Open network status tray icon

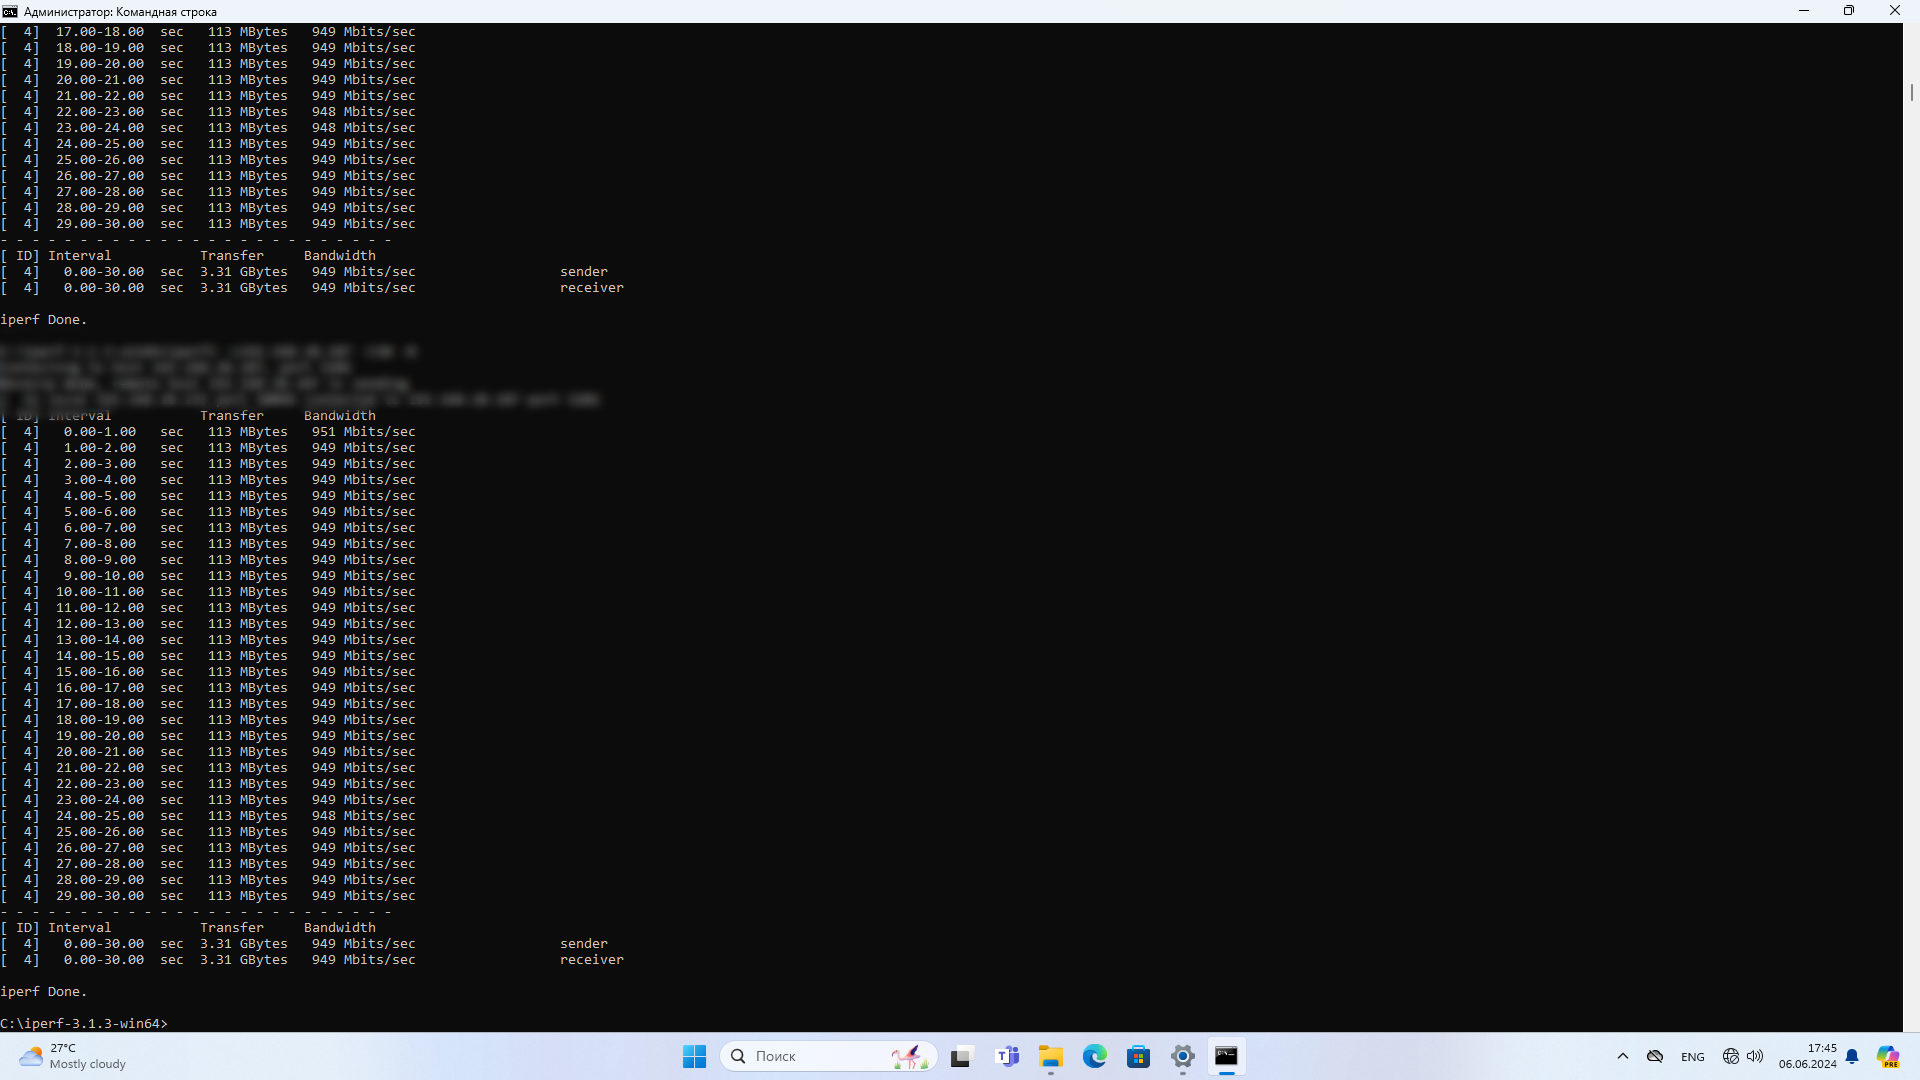[1731, 1056]
